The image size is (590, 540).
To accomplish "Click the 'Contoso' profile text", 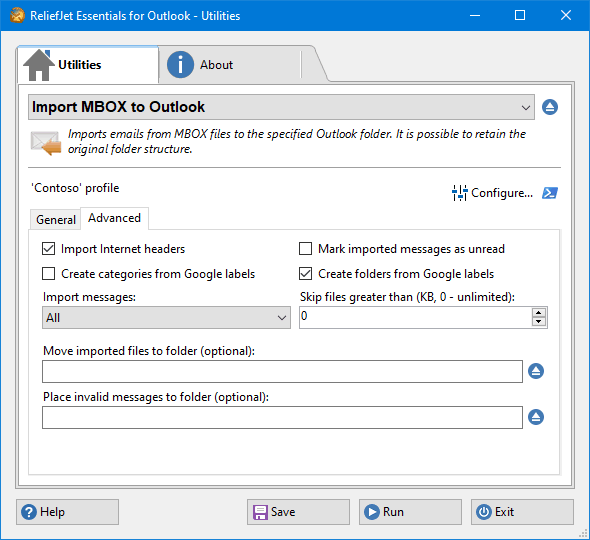I will click(x=75, y=188).
